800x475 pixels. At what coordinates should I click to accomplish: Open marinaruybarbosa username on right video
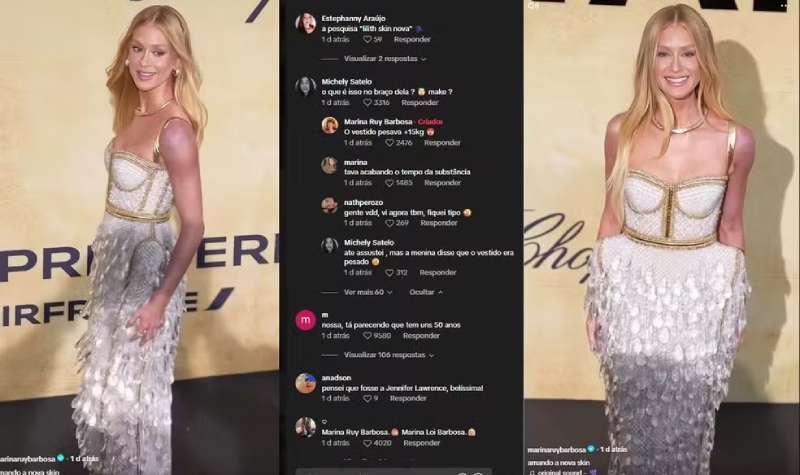tap(557, 450)
